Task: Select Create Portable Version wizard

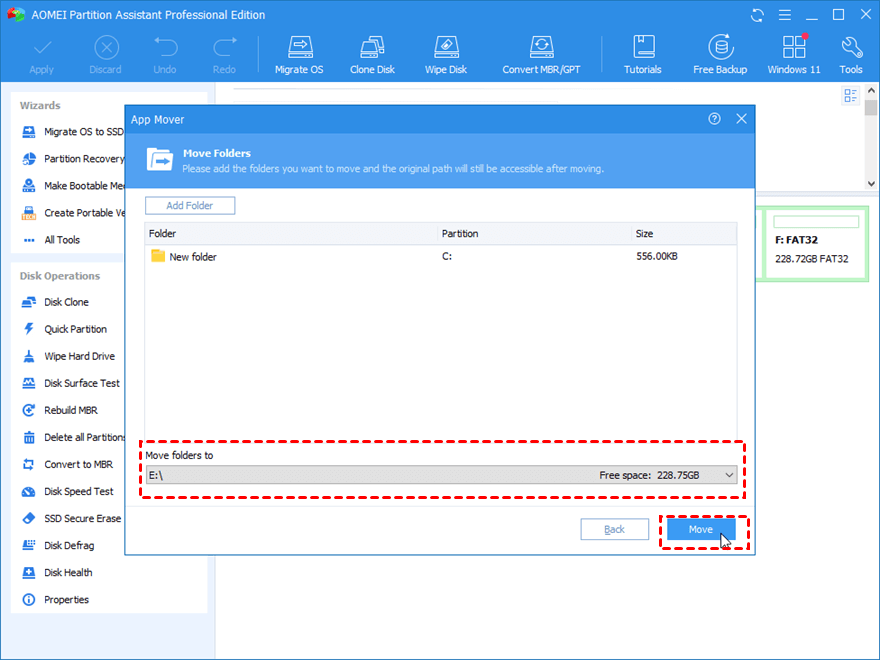Action: click(72, 213)
